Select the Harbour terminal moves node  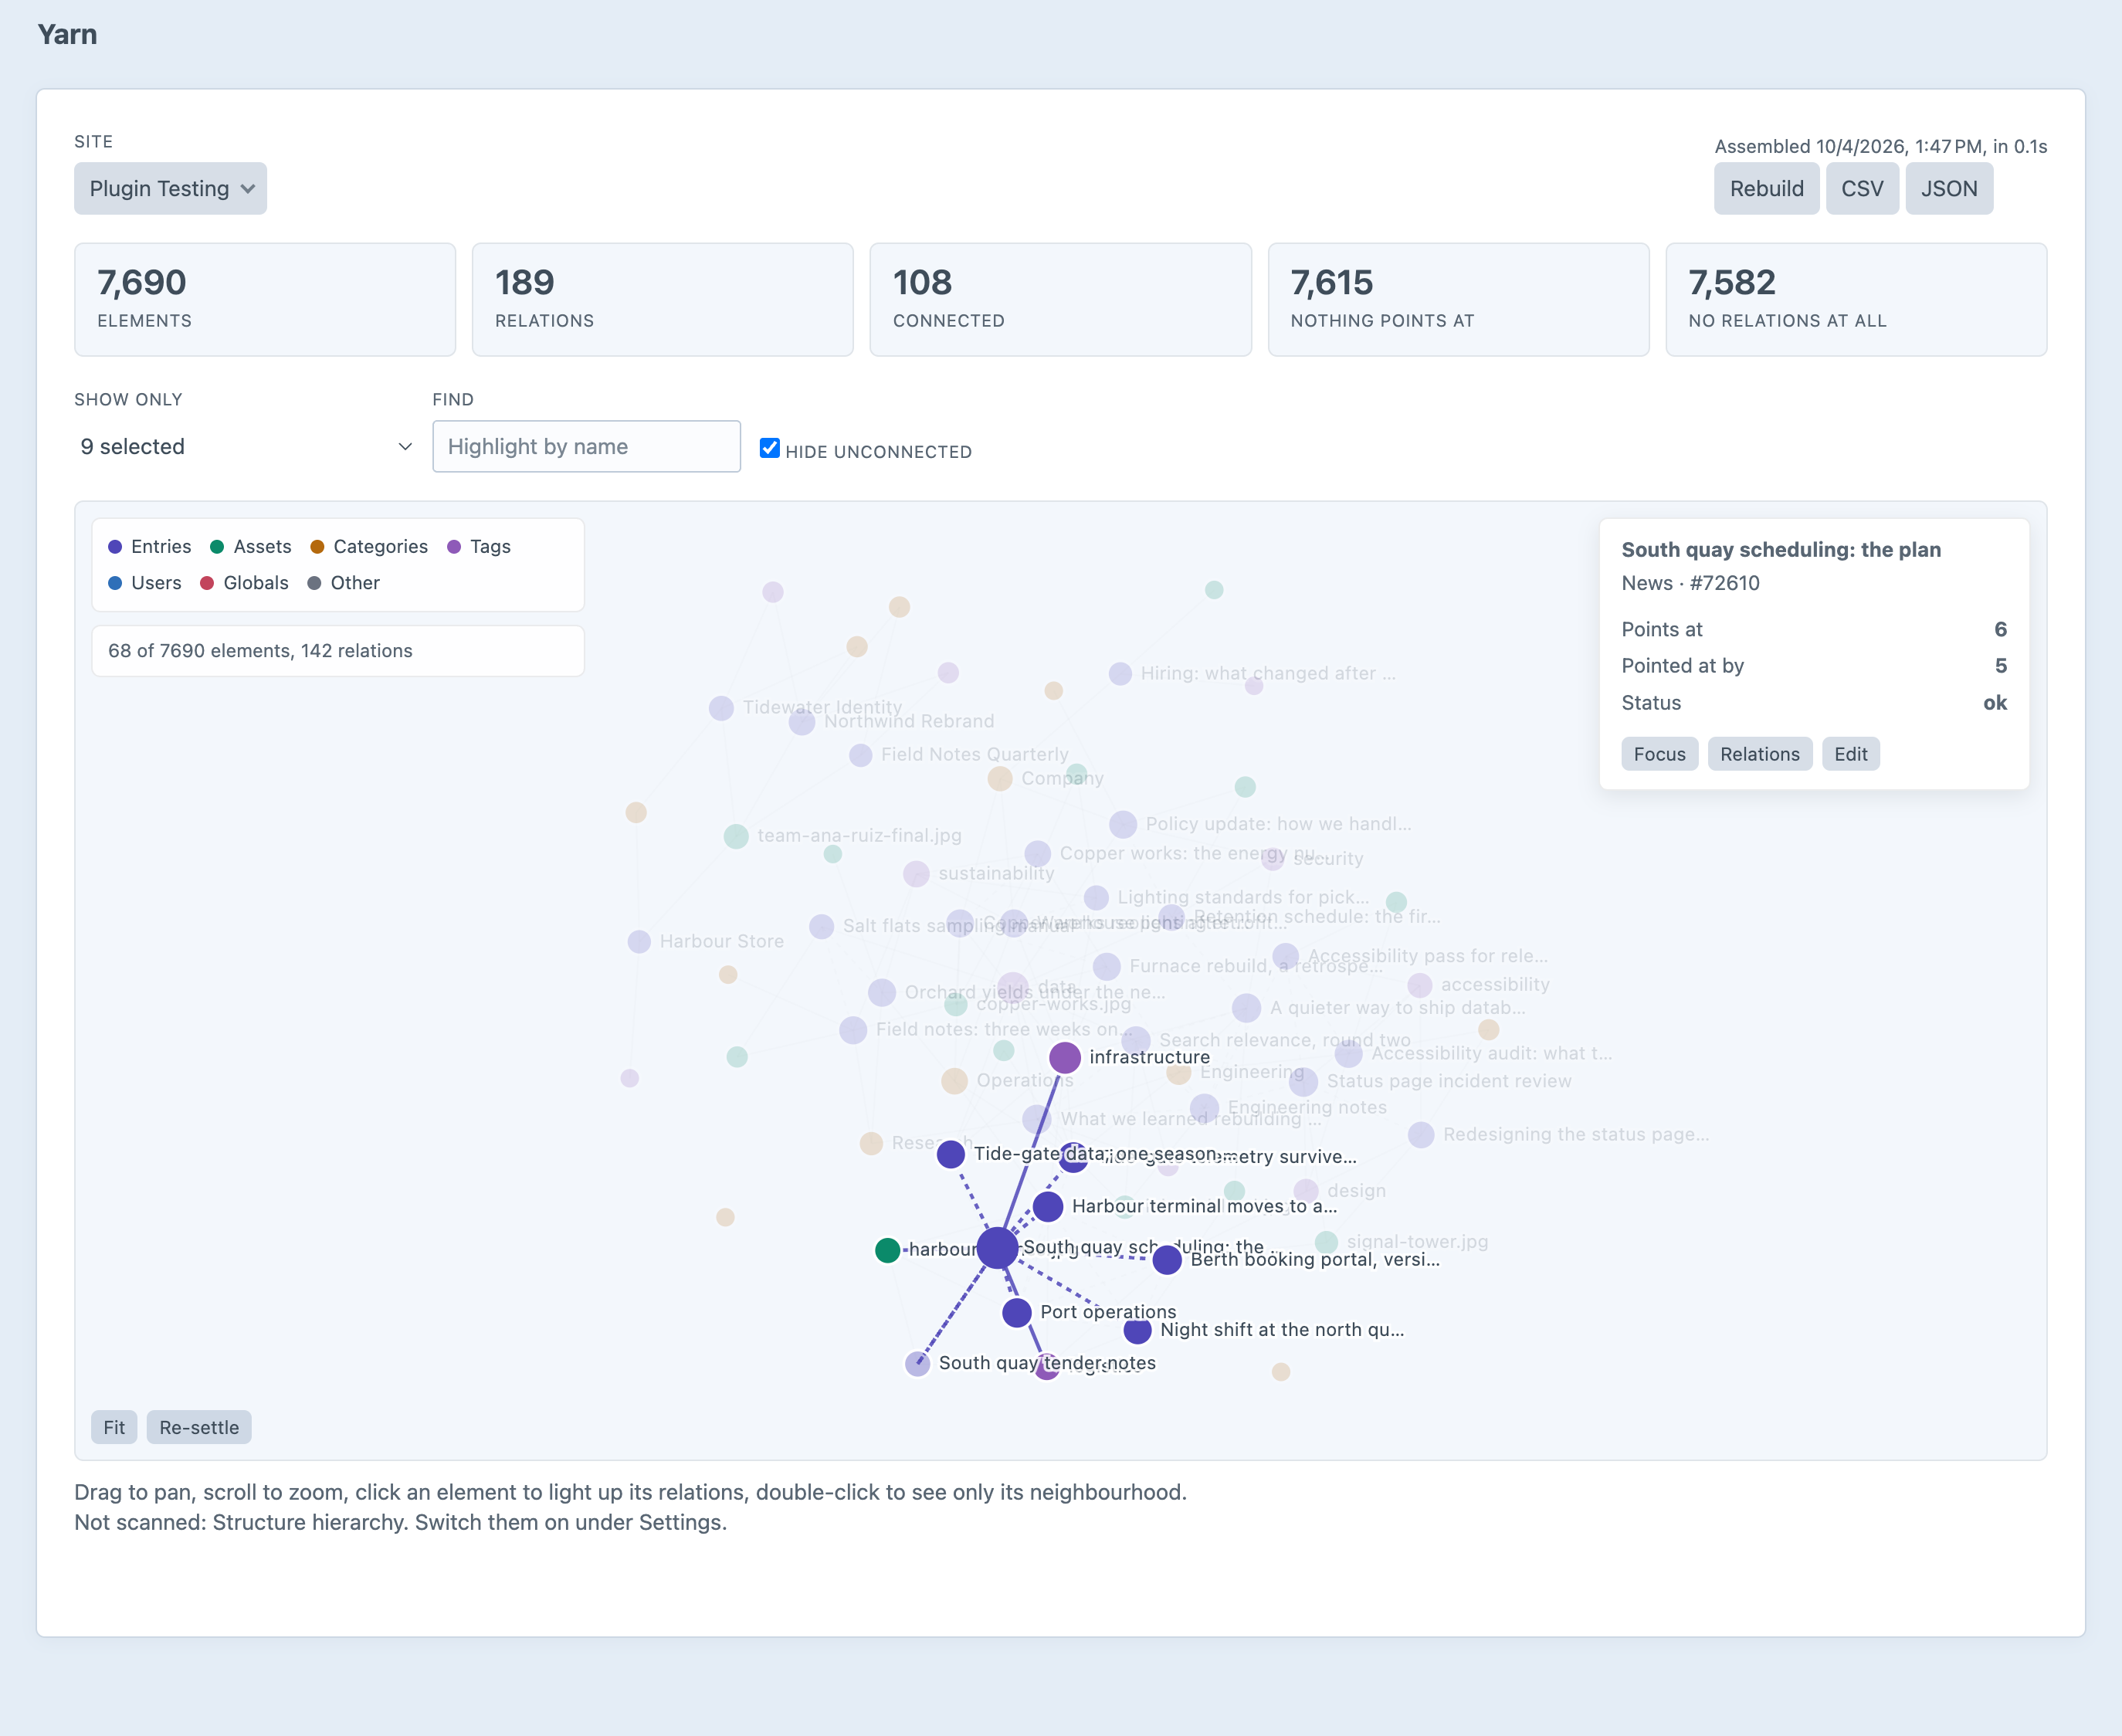(1047, 1207)
